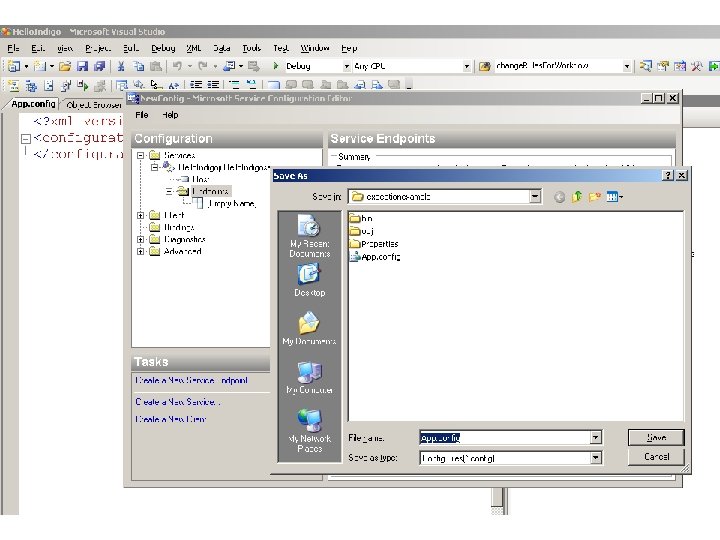This screenshot has width=720, height=540.
Task: Click Create a New Service Endpoint link
Action: click(191, 380)
